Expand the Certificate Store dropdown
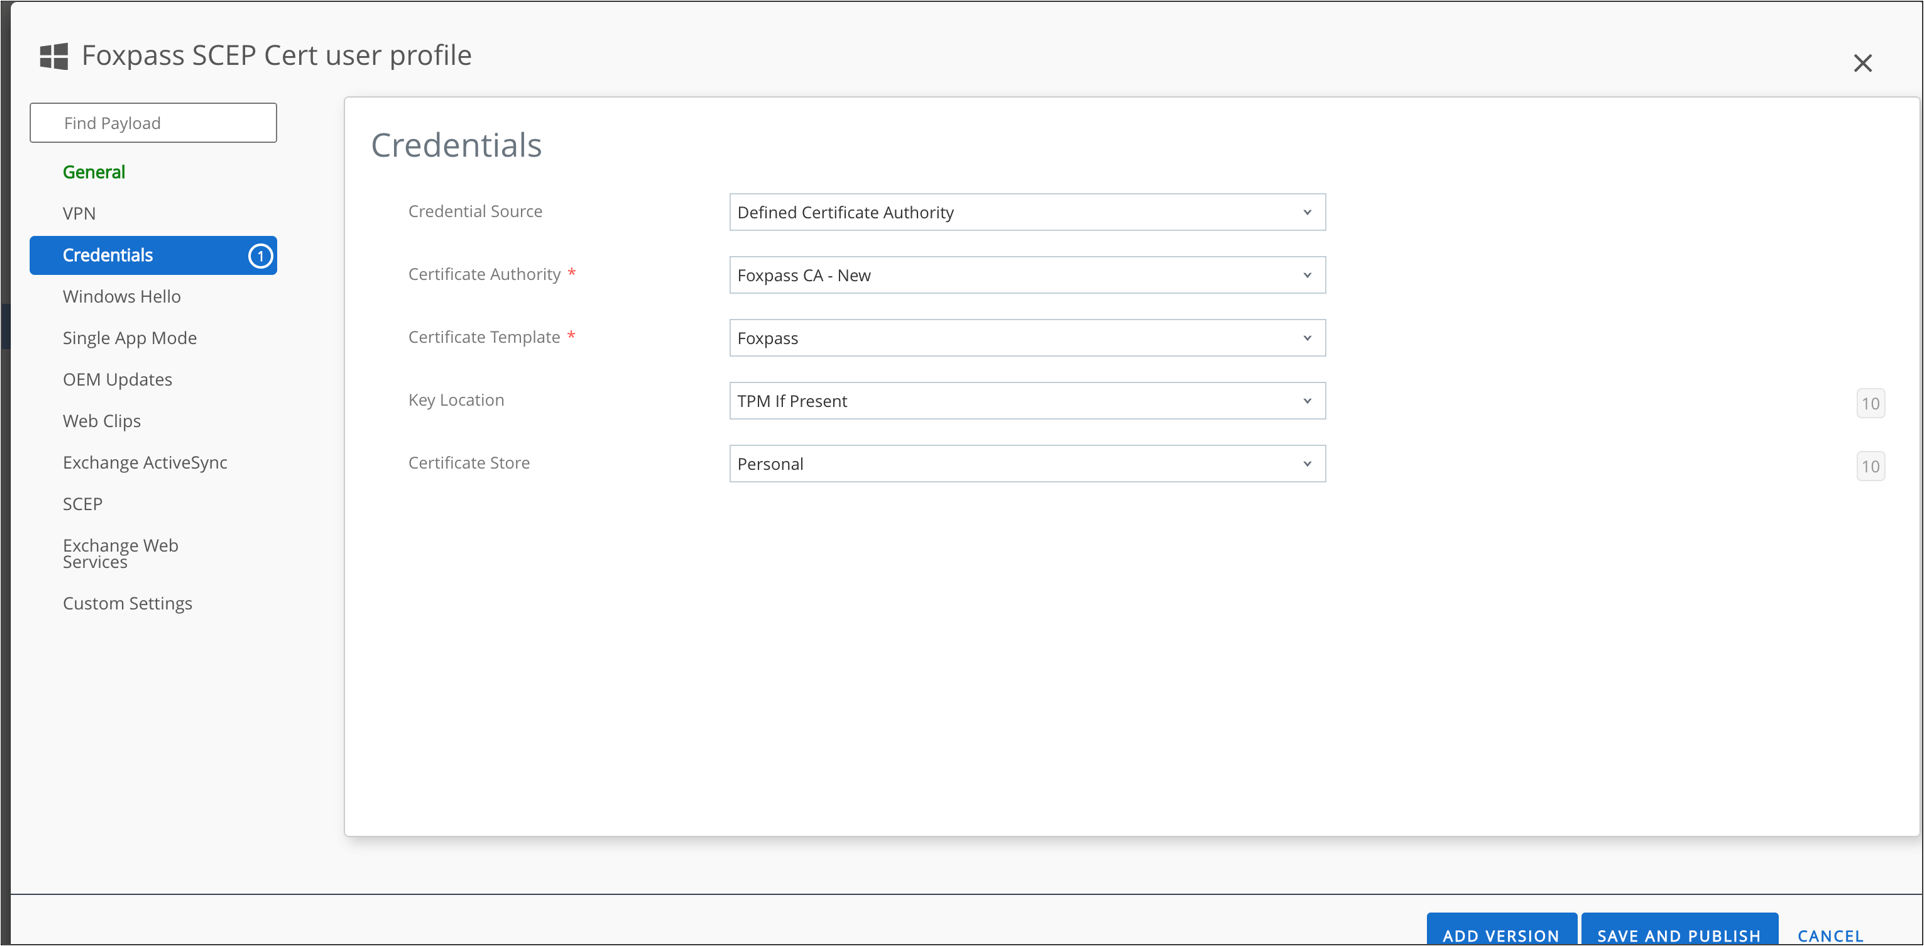The width and height of the screenshot is (1924, 946). click(1026, 464)
